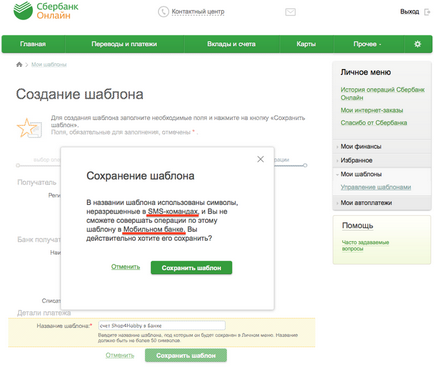Click the Личное меню heading
This screenshot has width=434, height=371.
click(x=366, y=72)
